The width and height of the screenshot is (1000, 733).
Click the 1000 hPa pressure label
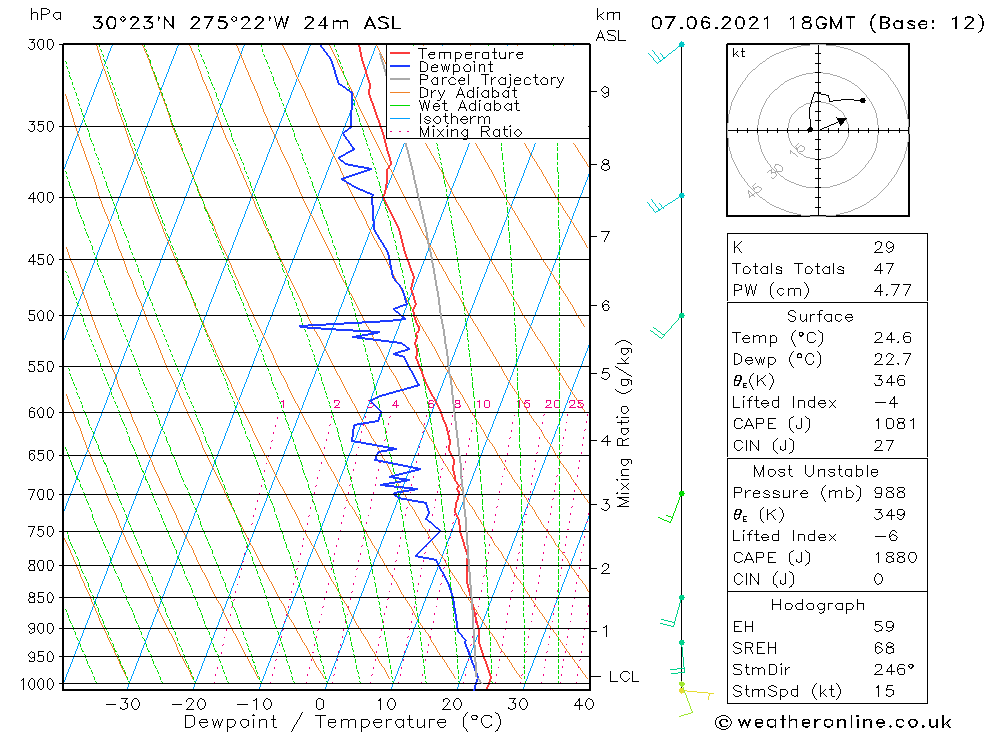(x=38, y=685)
